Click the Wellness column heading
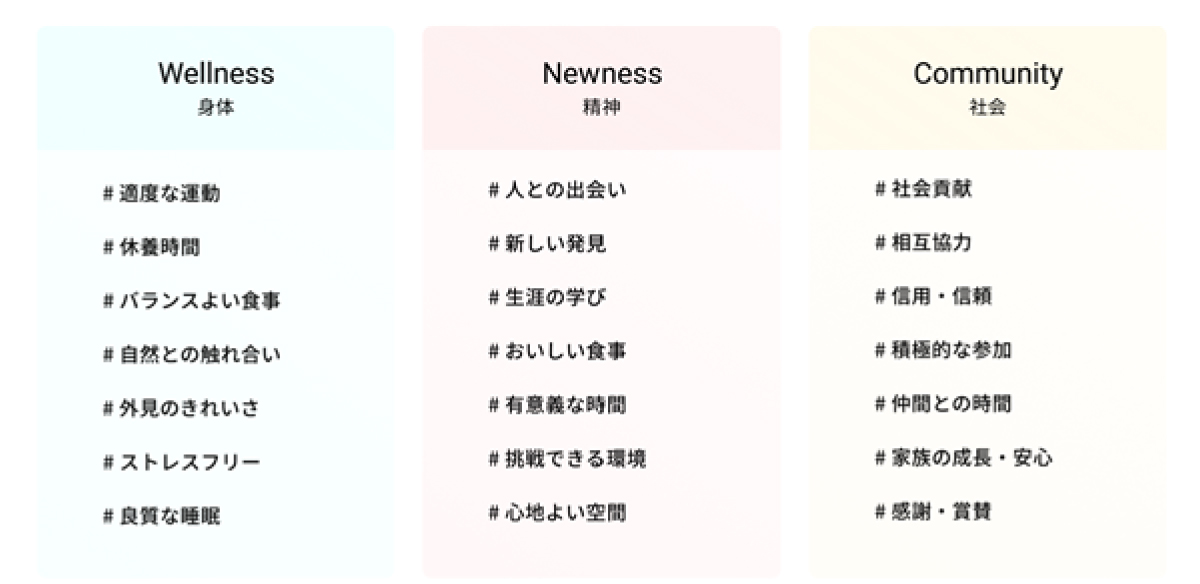 [216, 74]
